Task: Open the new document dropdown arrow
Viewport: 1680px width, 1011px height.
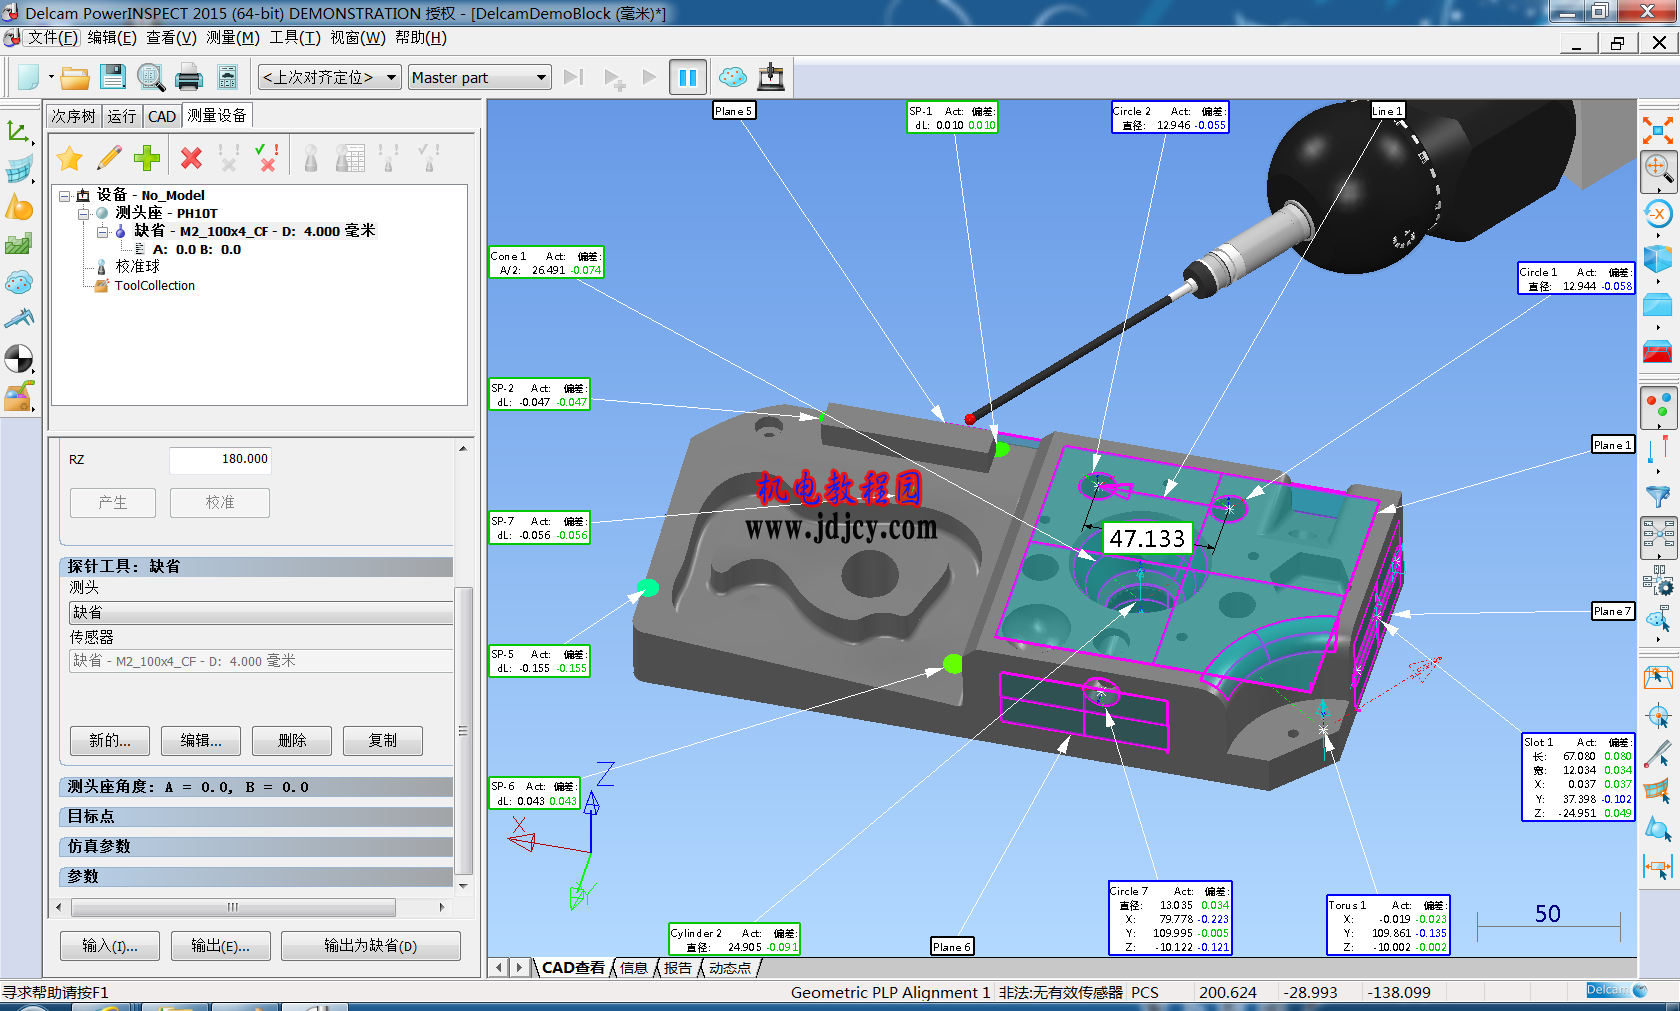Action: (x=50, y=77)
